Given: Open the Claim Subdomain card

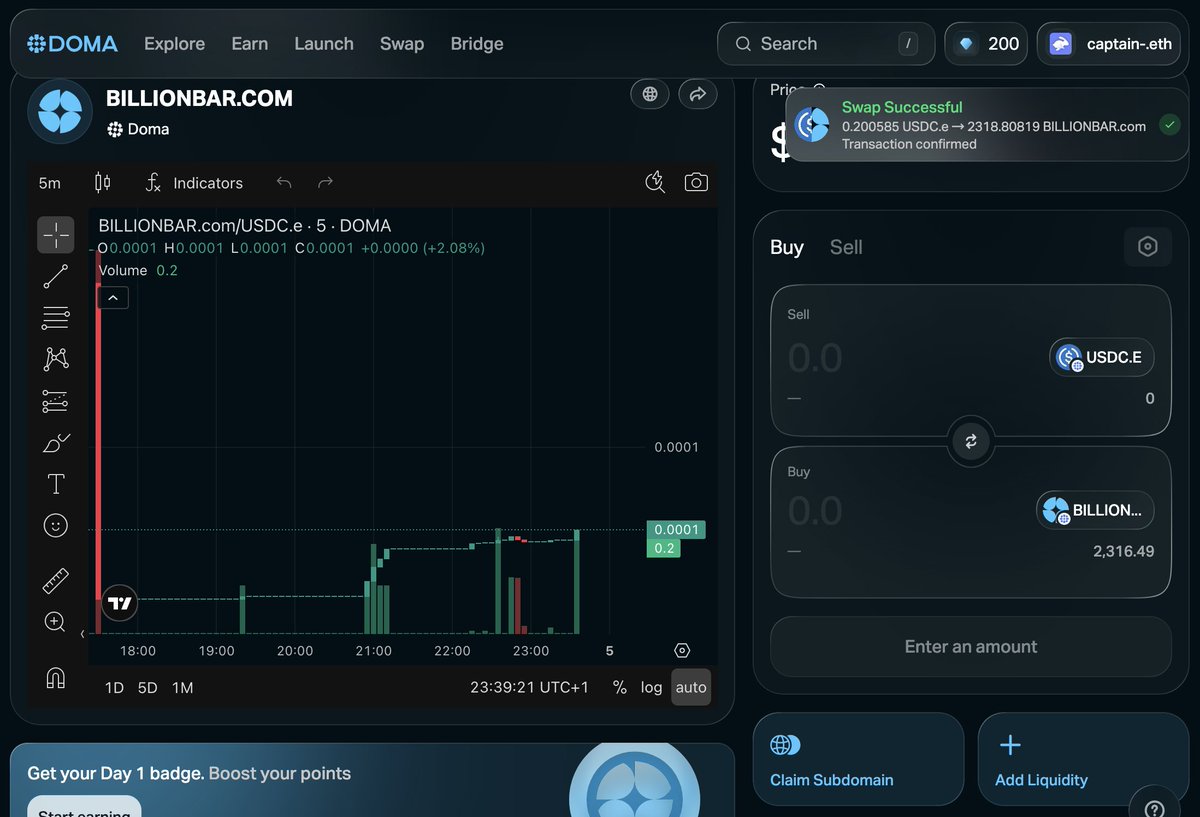Looking at the screenshot, I should point(858,759).
